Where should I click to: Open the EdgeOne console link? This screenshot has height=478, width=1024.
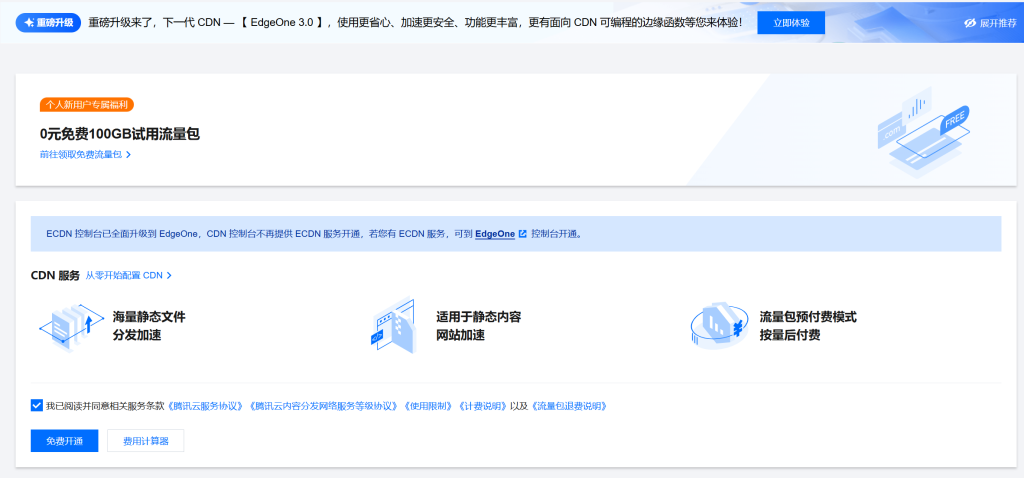point(495,234)
